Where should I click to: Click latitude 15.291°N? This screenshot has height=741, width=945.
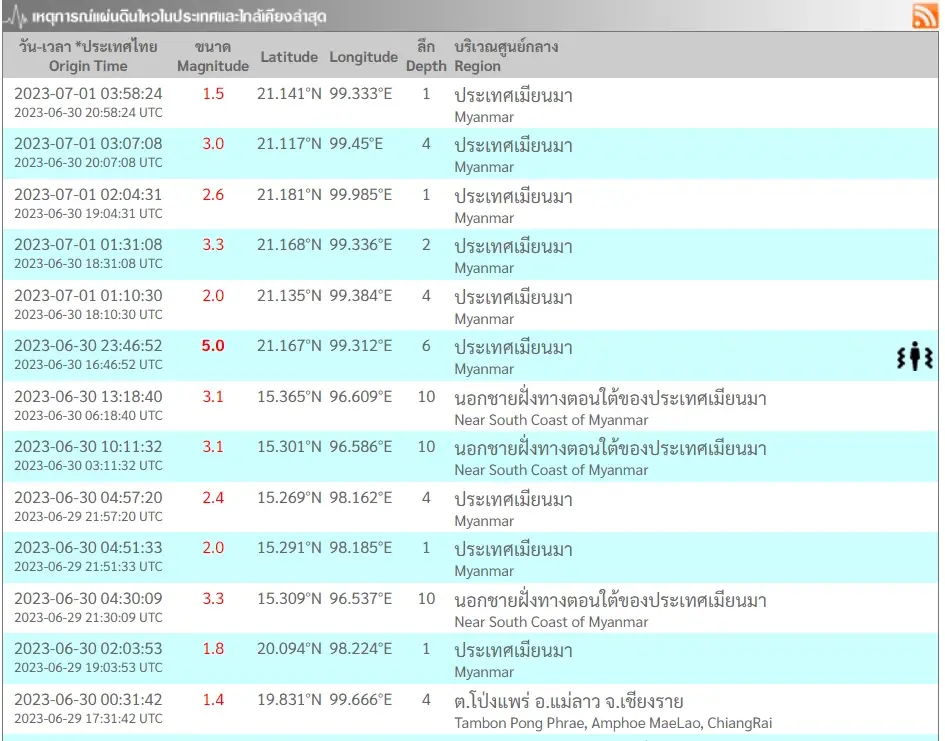click(x=289, y=548)
